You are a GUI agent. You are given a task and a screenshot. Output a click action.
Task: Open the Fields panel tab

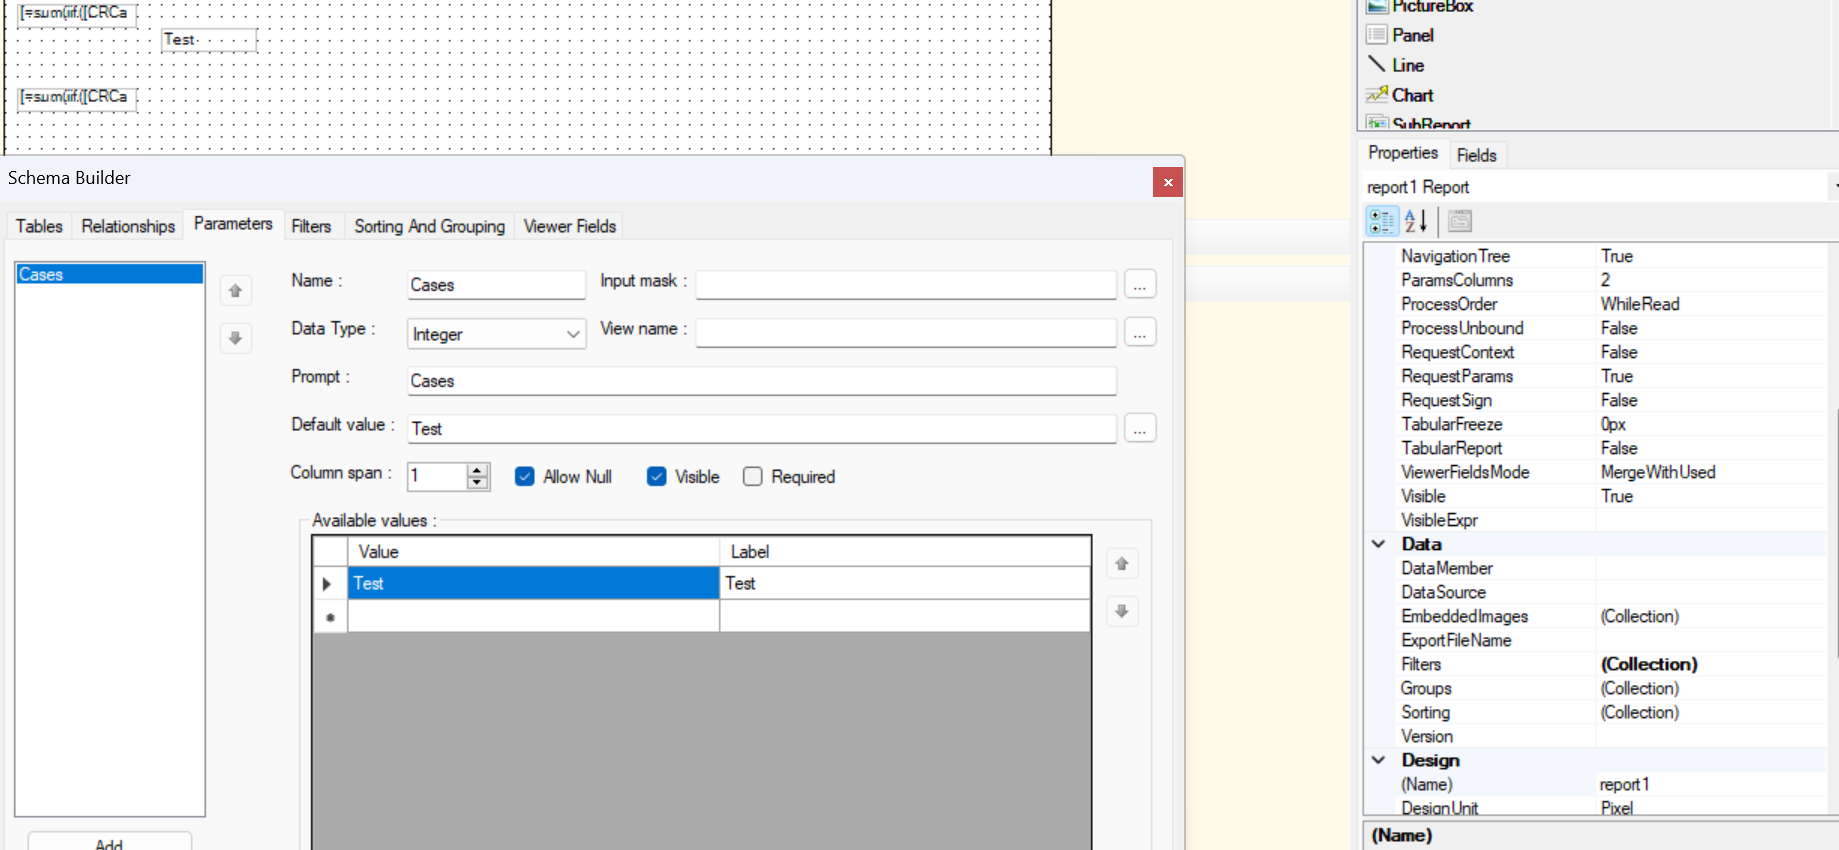tap(1477, 155)
